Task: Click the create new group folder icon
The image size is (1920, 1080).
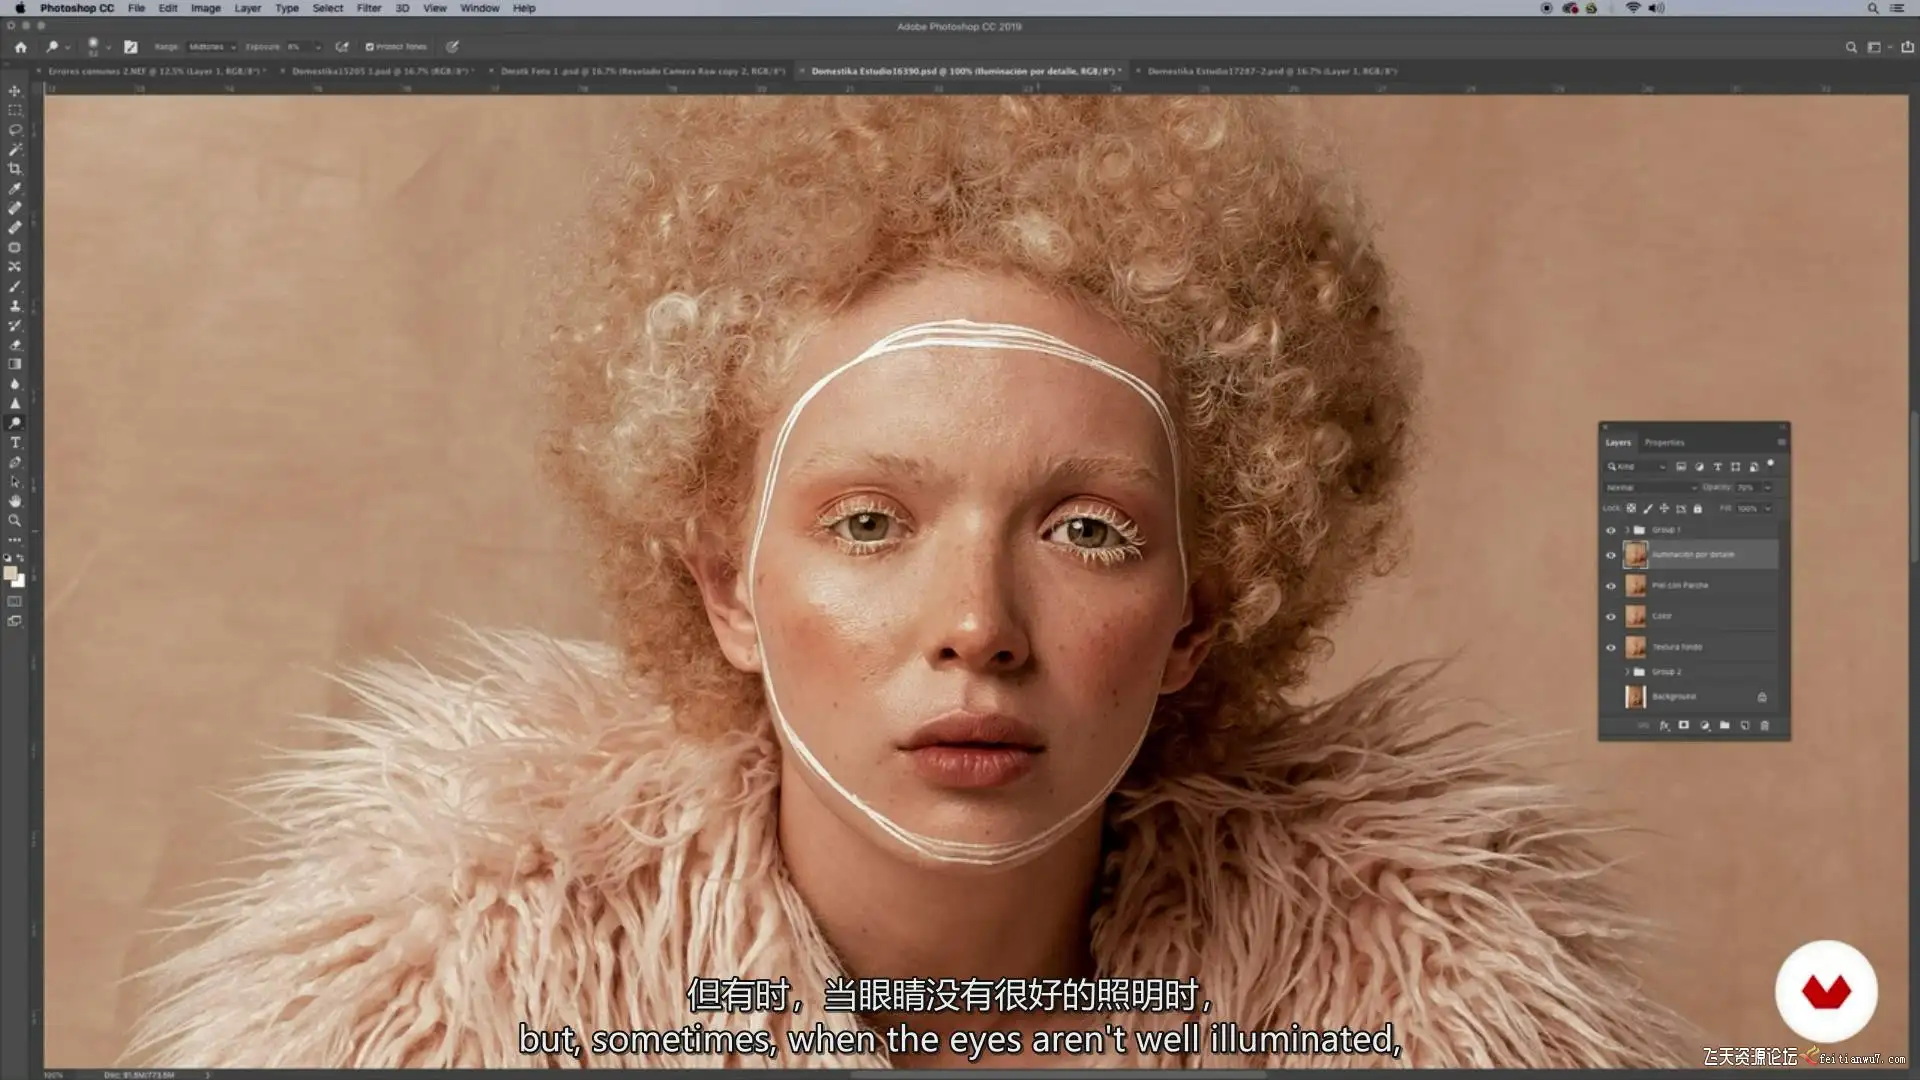Action: pyautogui.click(x=1725, y=726)
